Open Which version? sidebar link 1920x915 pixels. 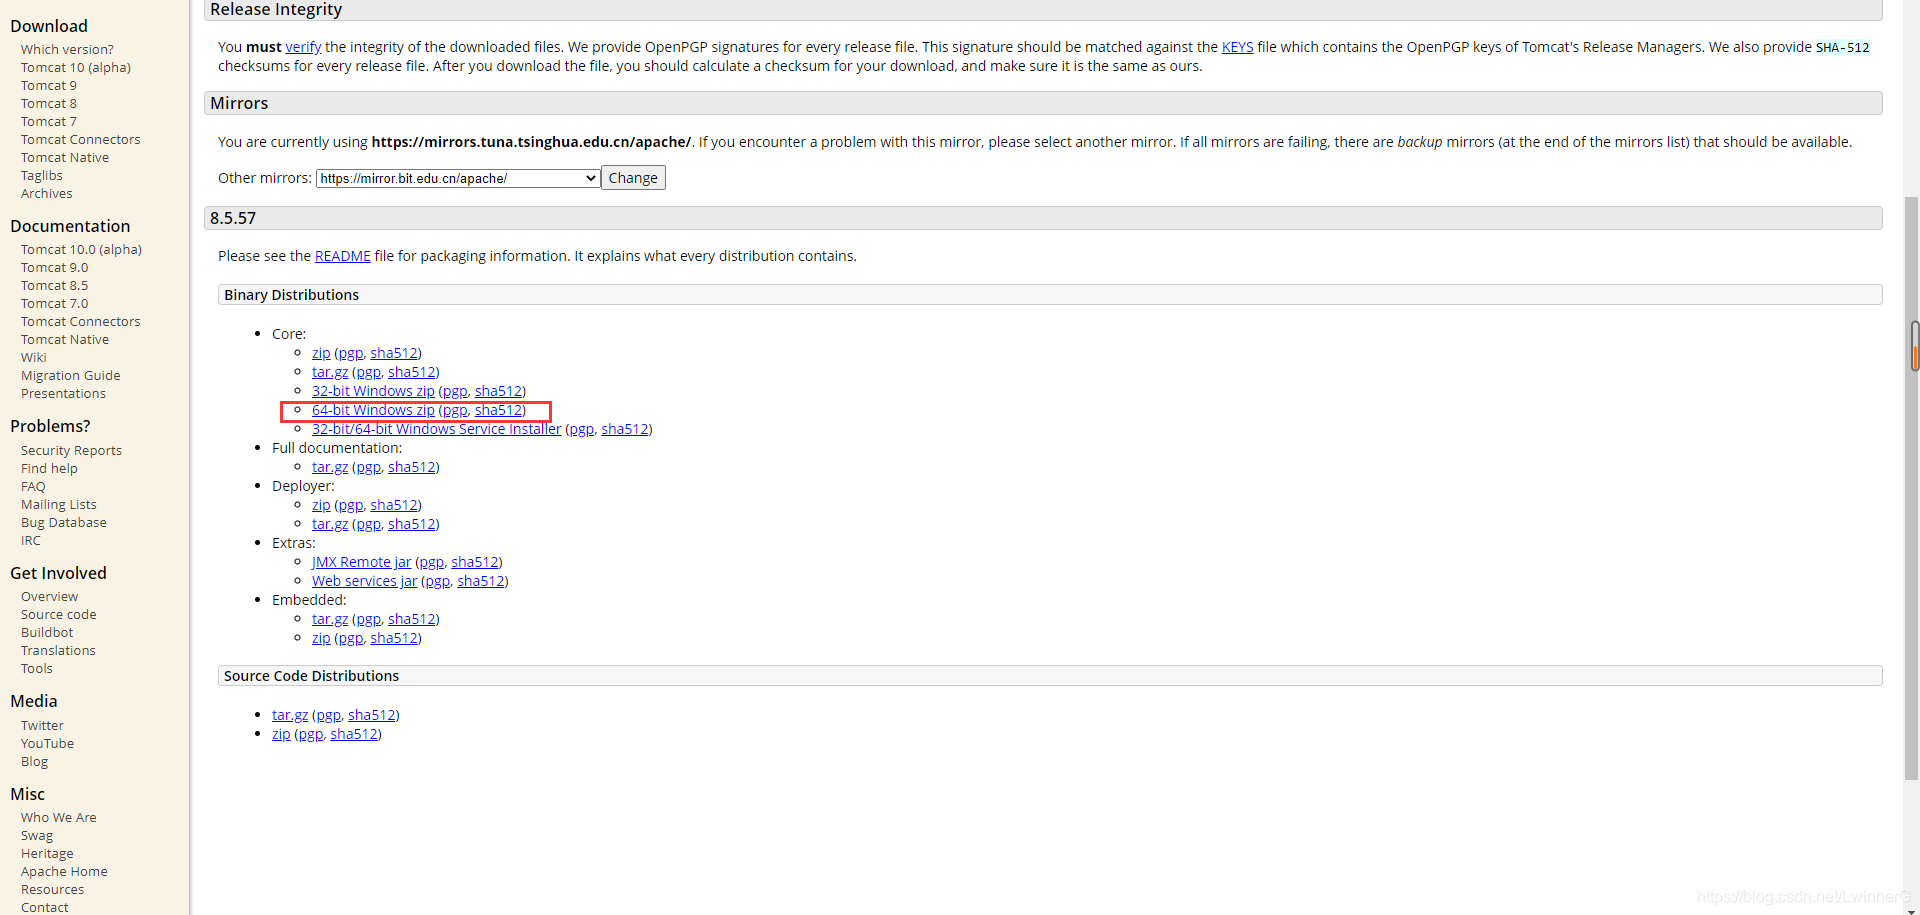pos(67,50)
